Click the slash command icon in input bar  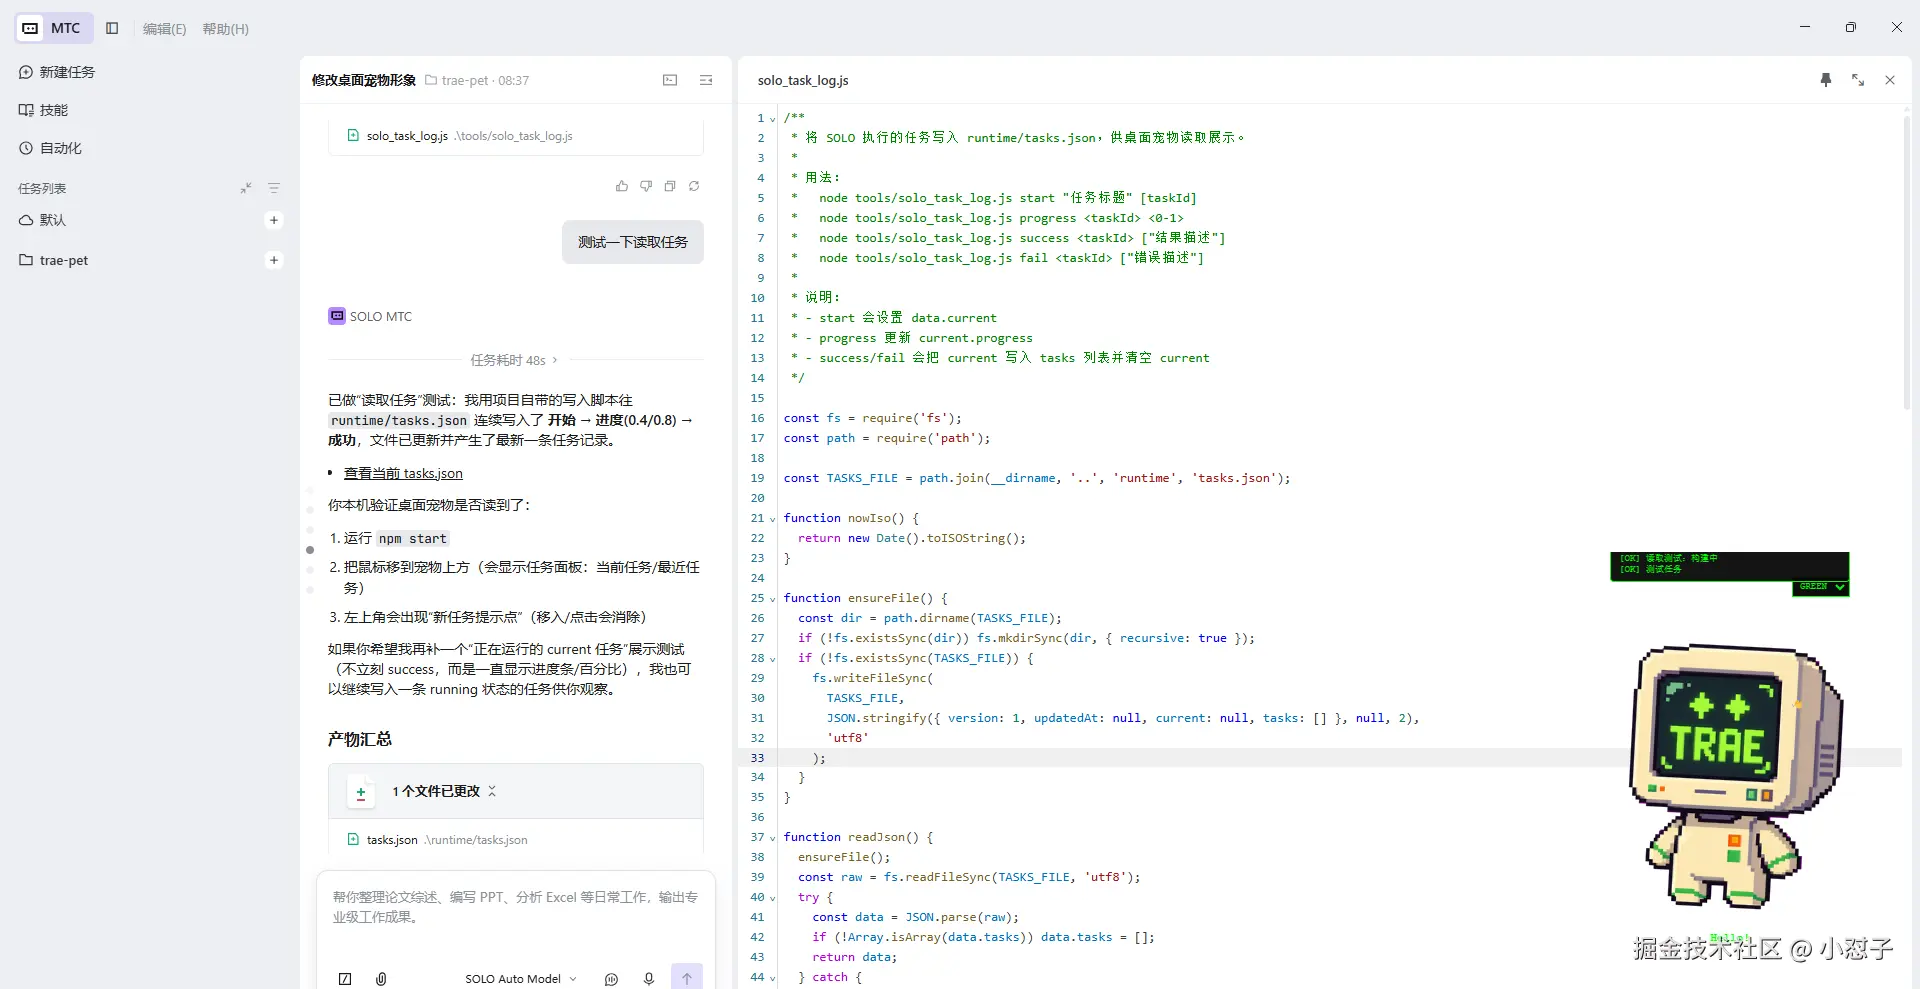[345, 979]
